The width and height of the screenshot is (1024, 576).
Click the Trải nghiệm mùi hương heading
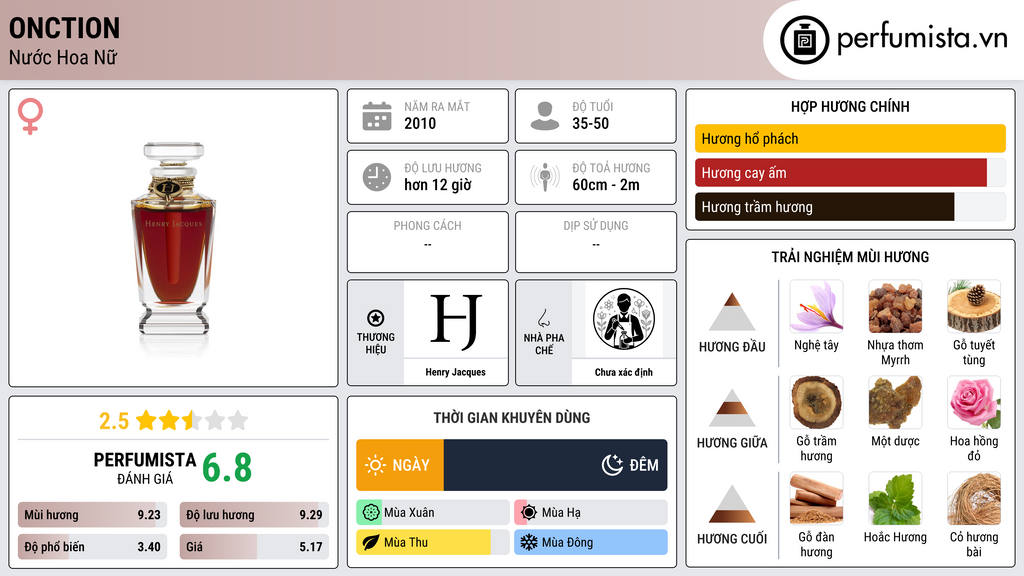coord(850,257)
